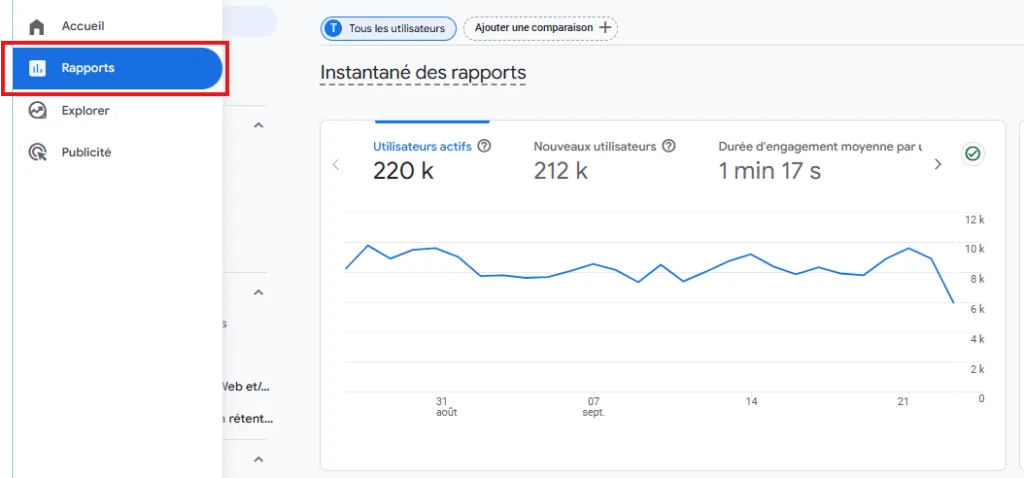
Task: Collapse the topmost sidebar section chevron
Action: [258, 126]
